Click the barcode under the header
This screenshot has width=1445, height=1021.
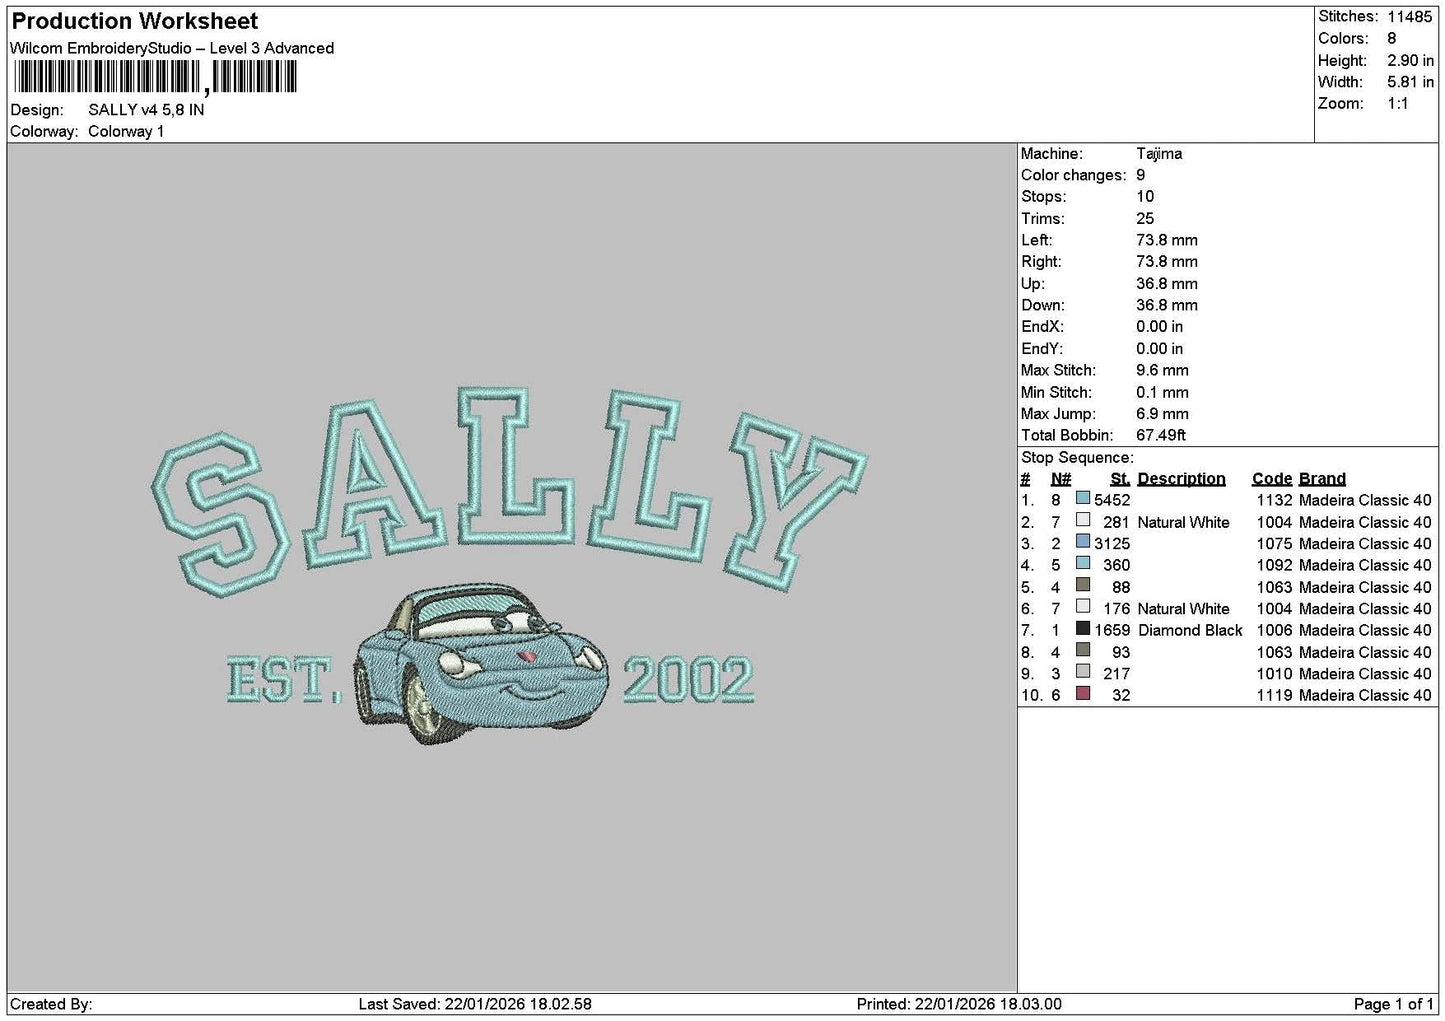point(157,77)
